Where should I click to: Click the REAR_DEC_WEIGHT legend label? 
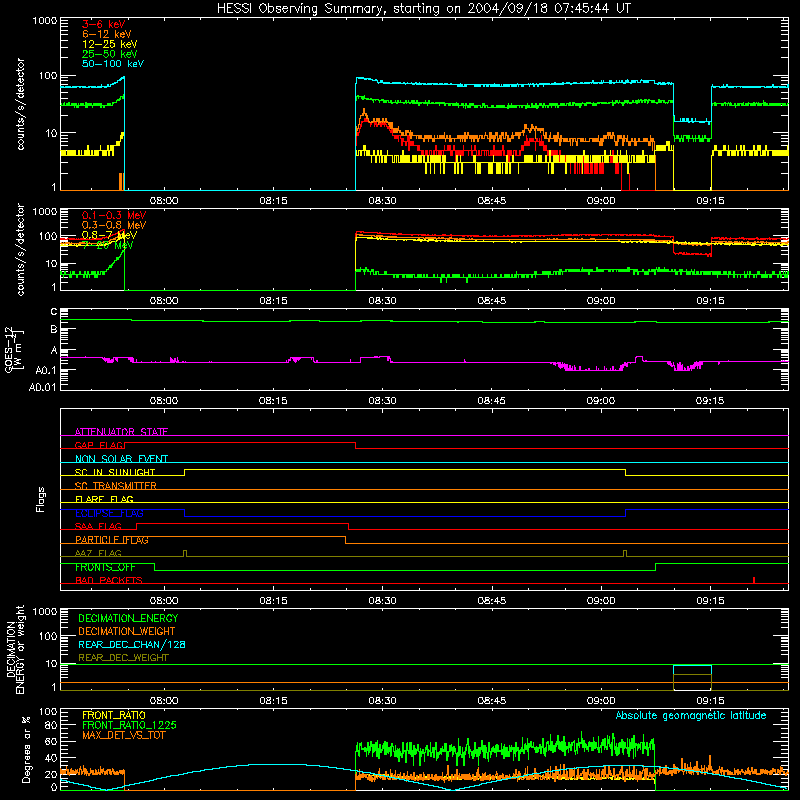123,658
